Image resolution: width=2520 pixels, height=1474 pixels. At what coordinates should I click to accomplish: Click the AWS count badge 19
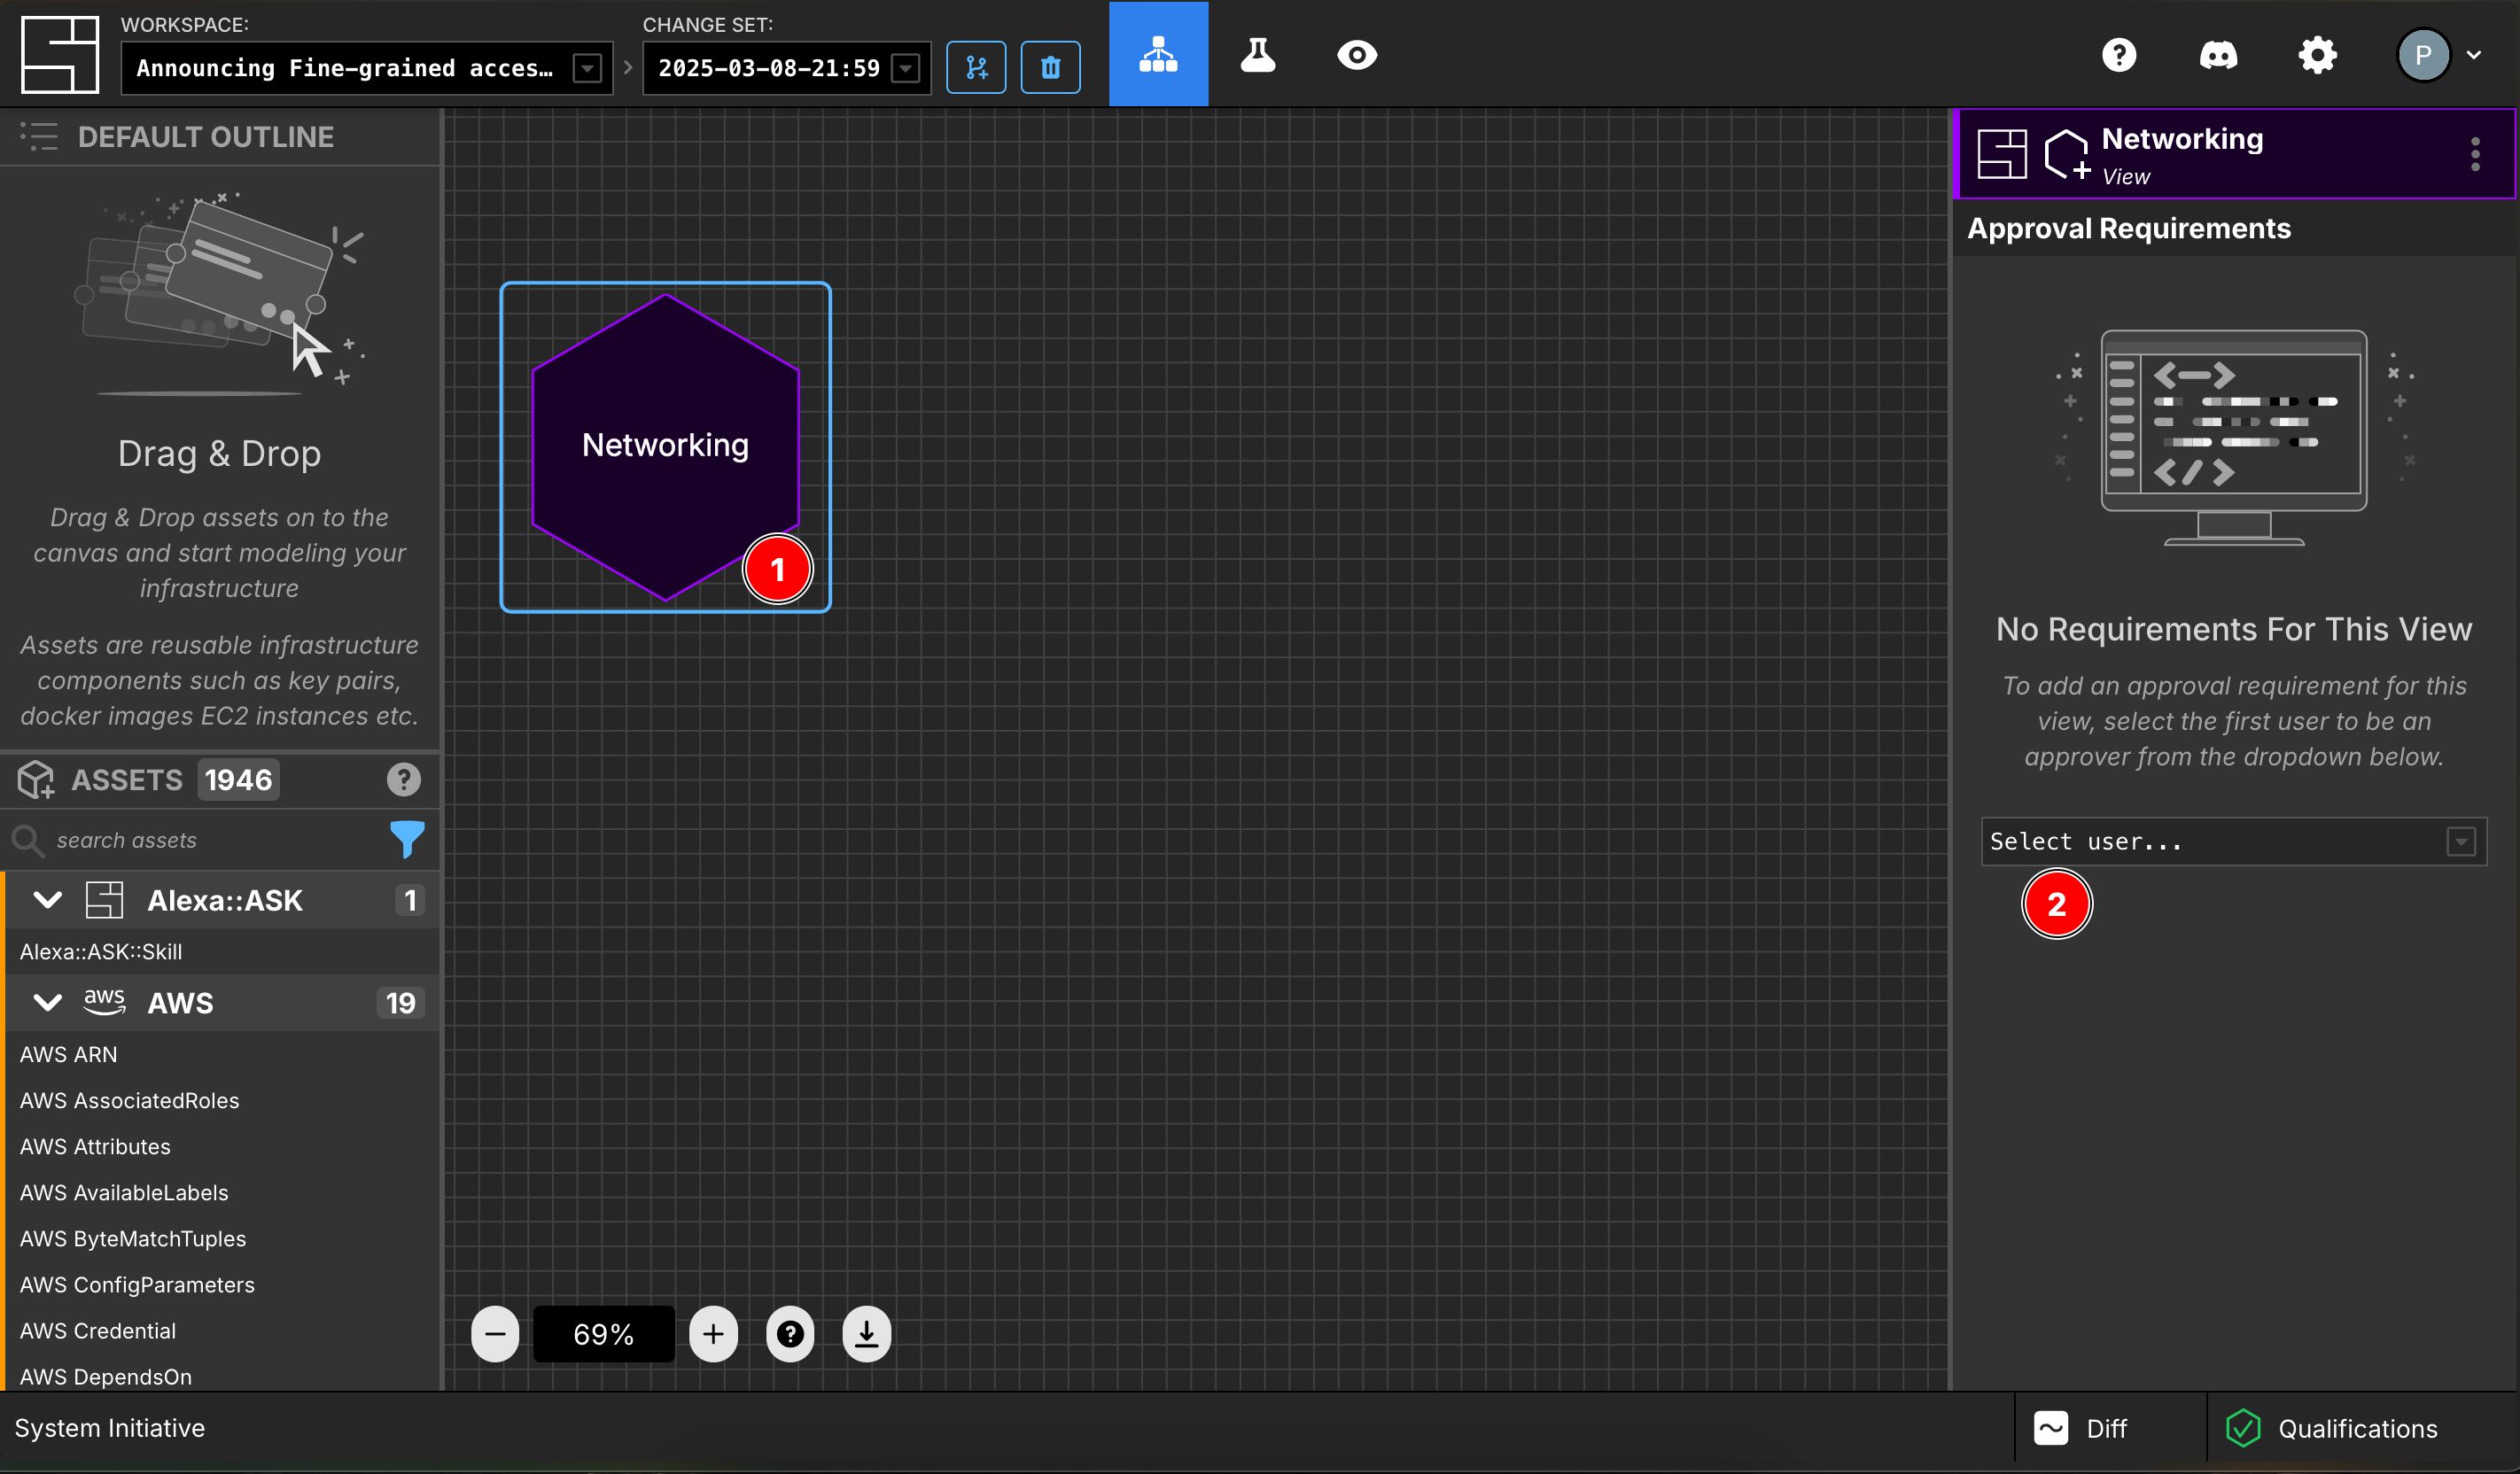[400, 1002]
